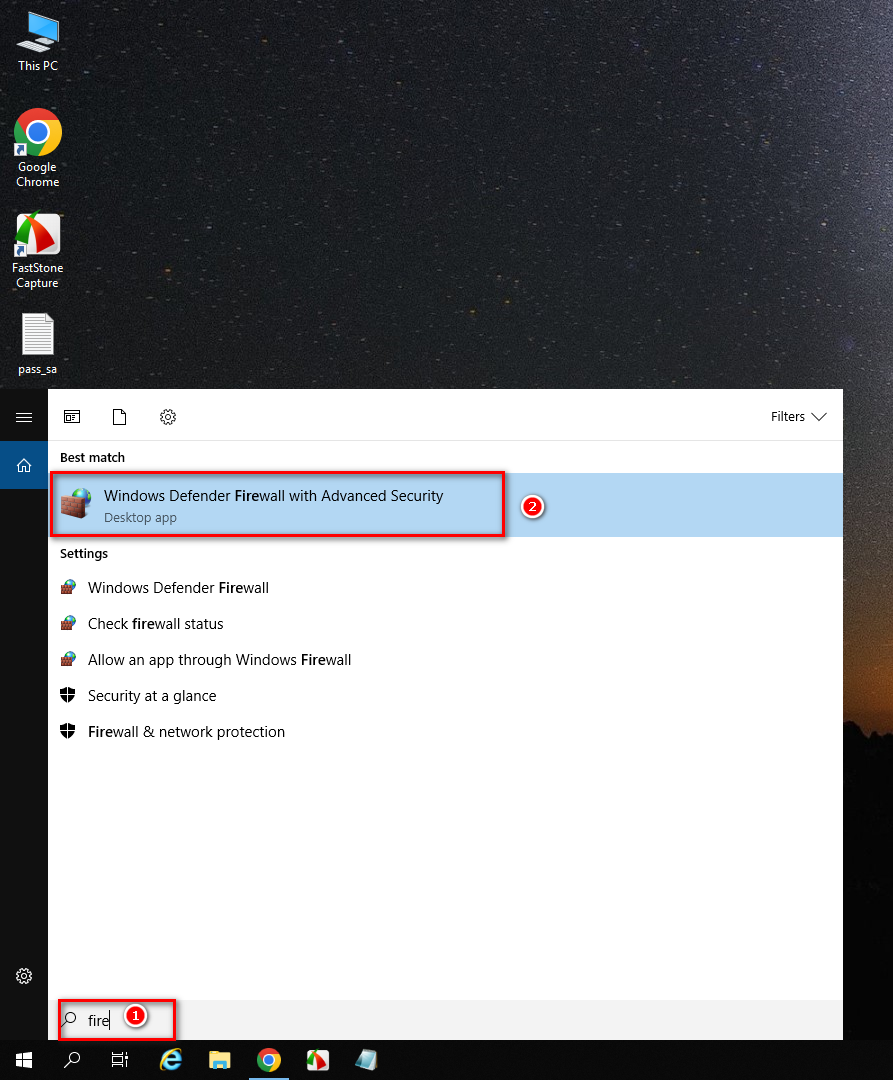
Task: Launch Google Chrome from the desktop
Action: (x=37, y=131)
